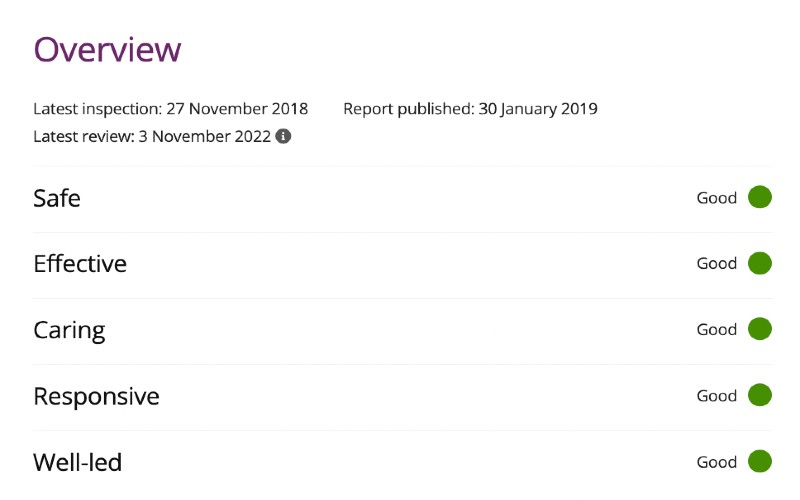This screenshot has height=500, width=800.
Task: Click the green circle for Caring
Action: coord(760,329)
